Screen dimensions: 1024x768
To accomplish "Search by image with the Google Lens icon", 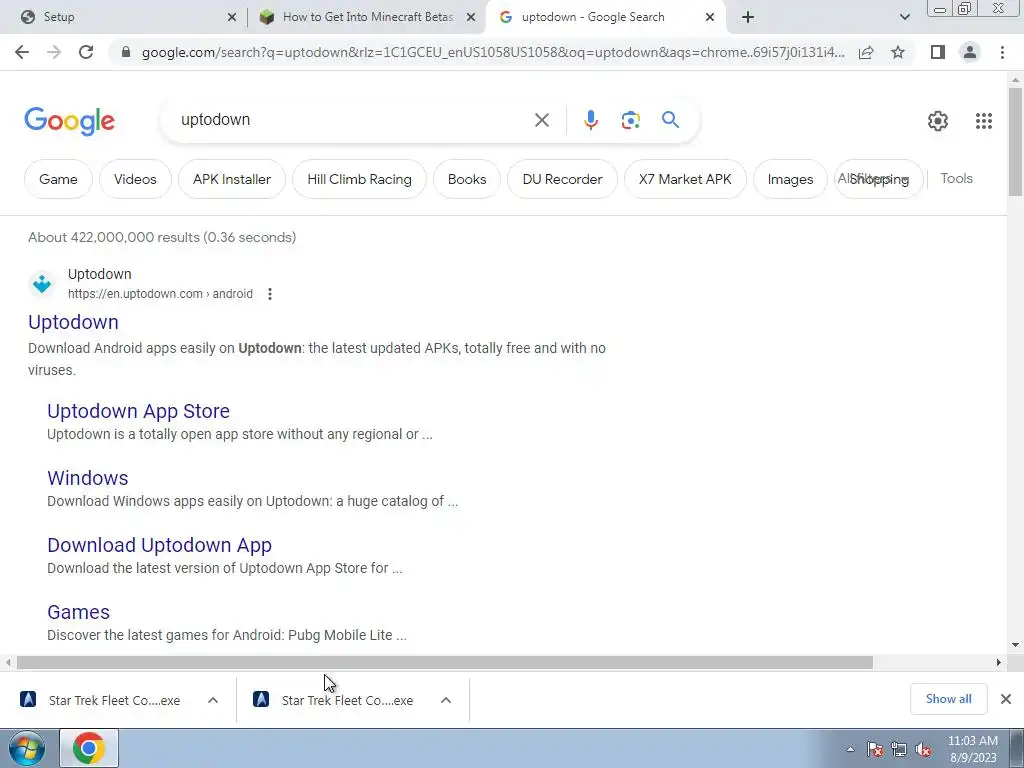I will click(x=630, y=120).
